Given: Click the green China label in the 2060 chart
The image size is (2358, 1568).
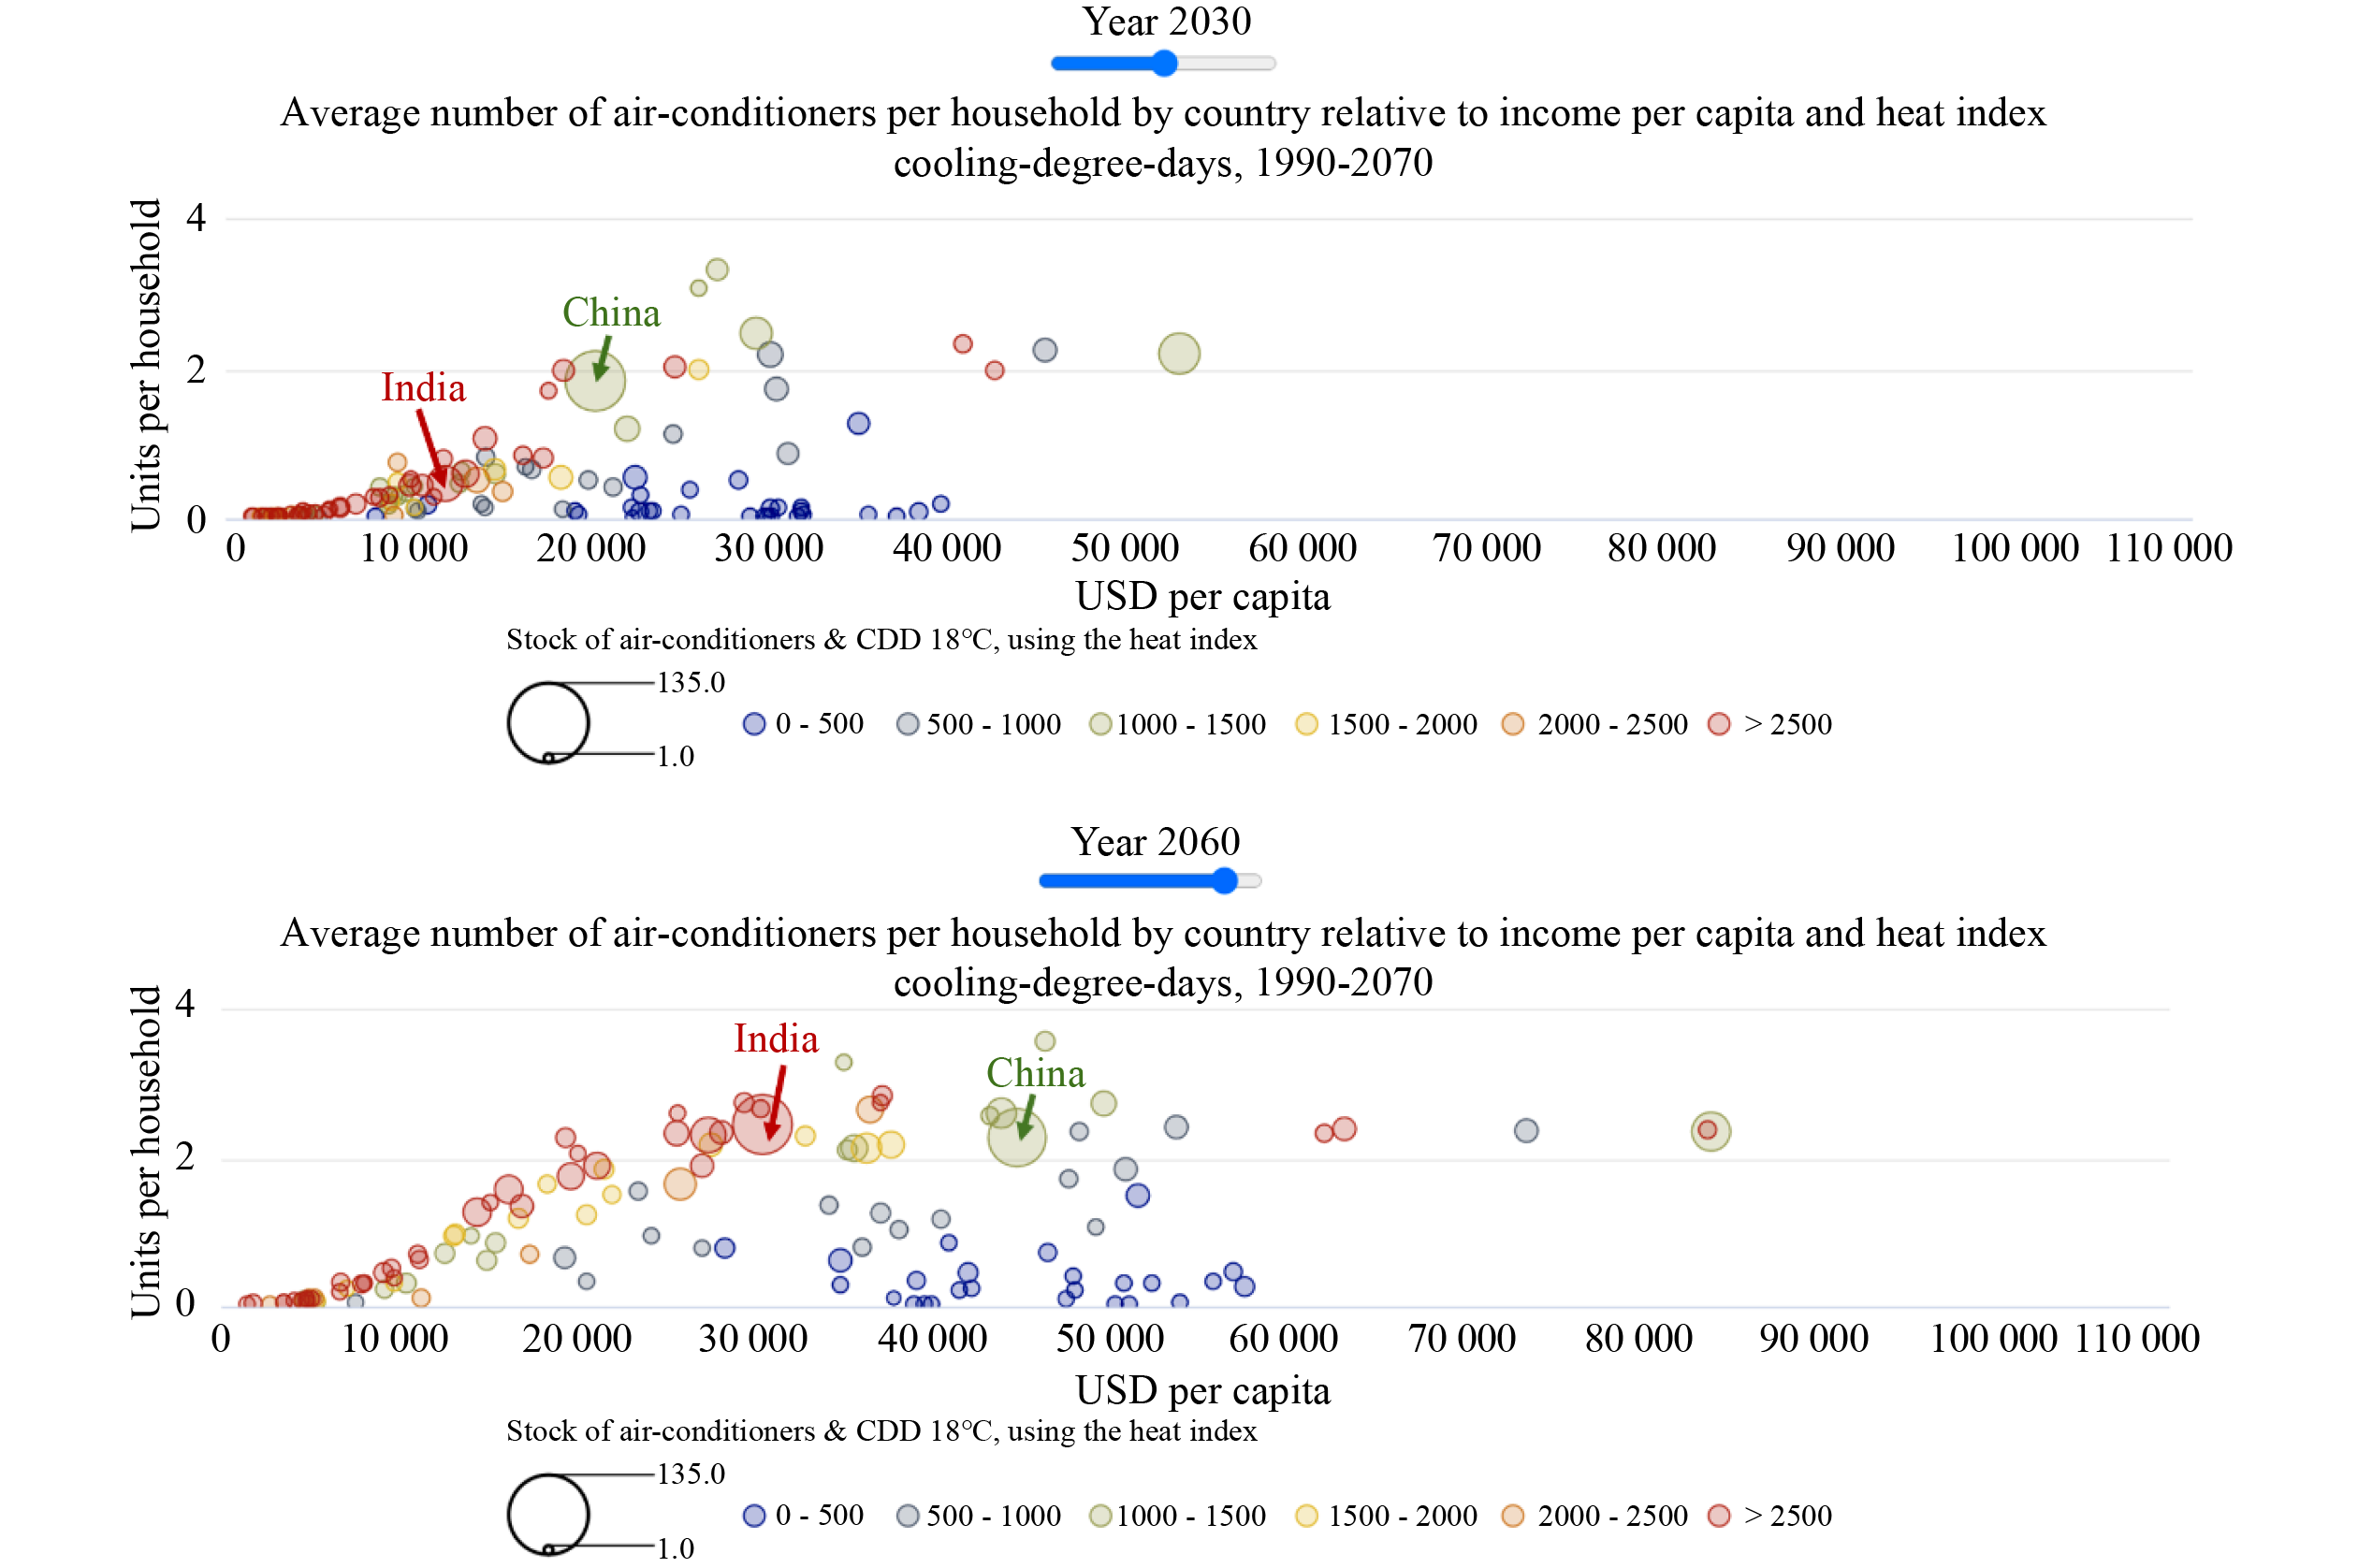Looking at the screenshot, I should pos(1035,1074).
